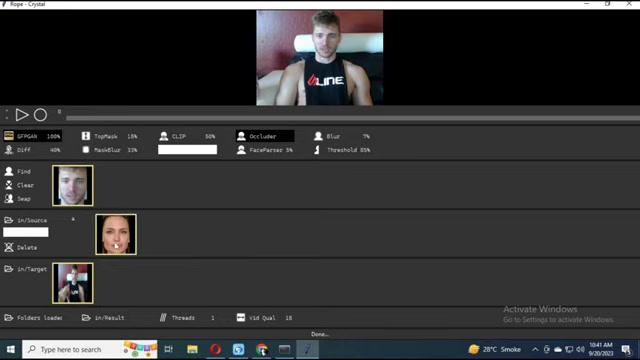Click the circular record button

tap(40, 115)
